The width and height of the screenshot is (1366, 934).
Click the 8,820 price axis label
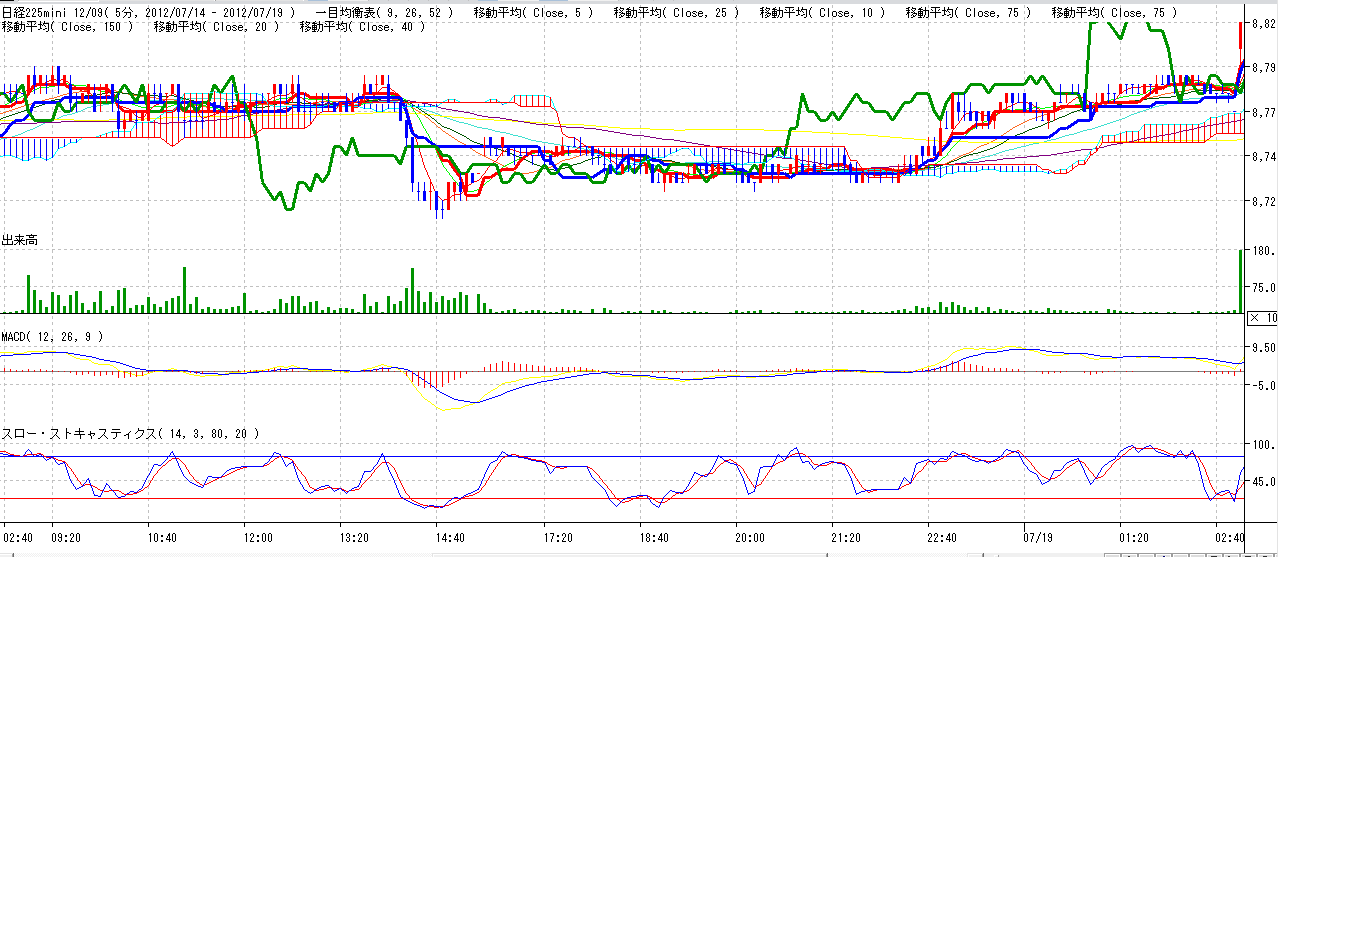tap(1263, 24)
